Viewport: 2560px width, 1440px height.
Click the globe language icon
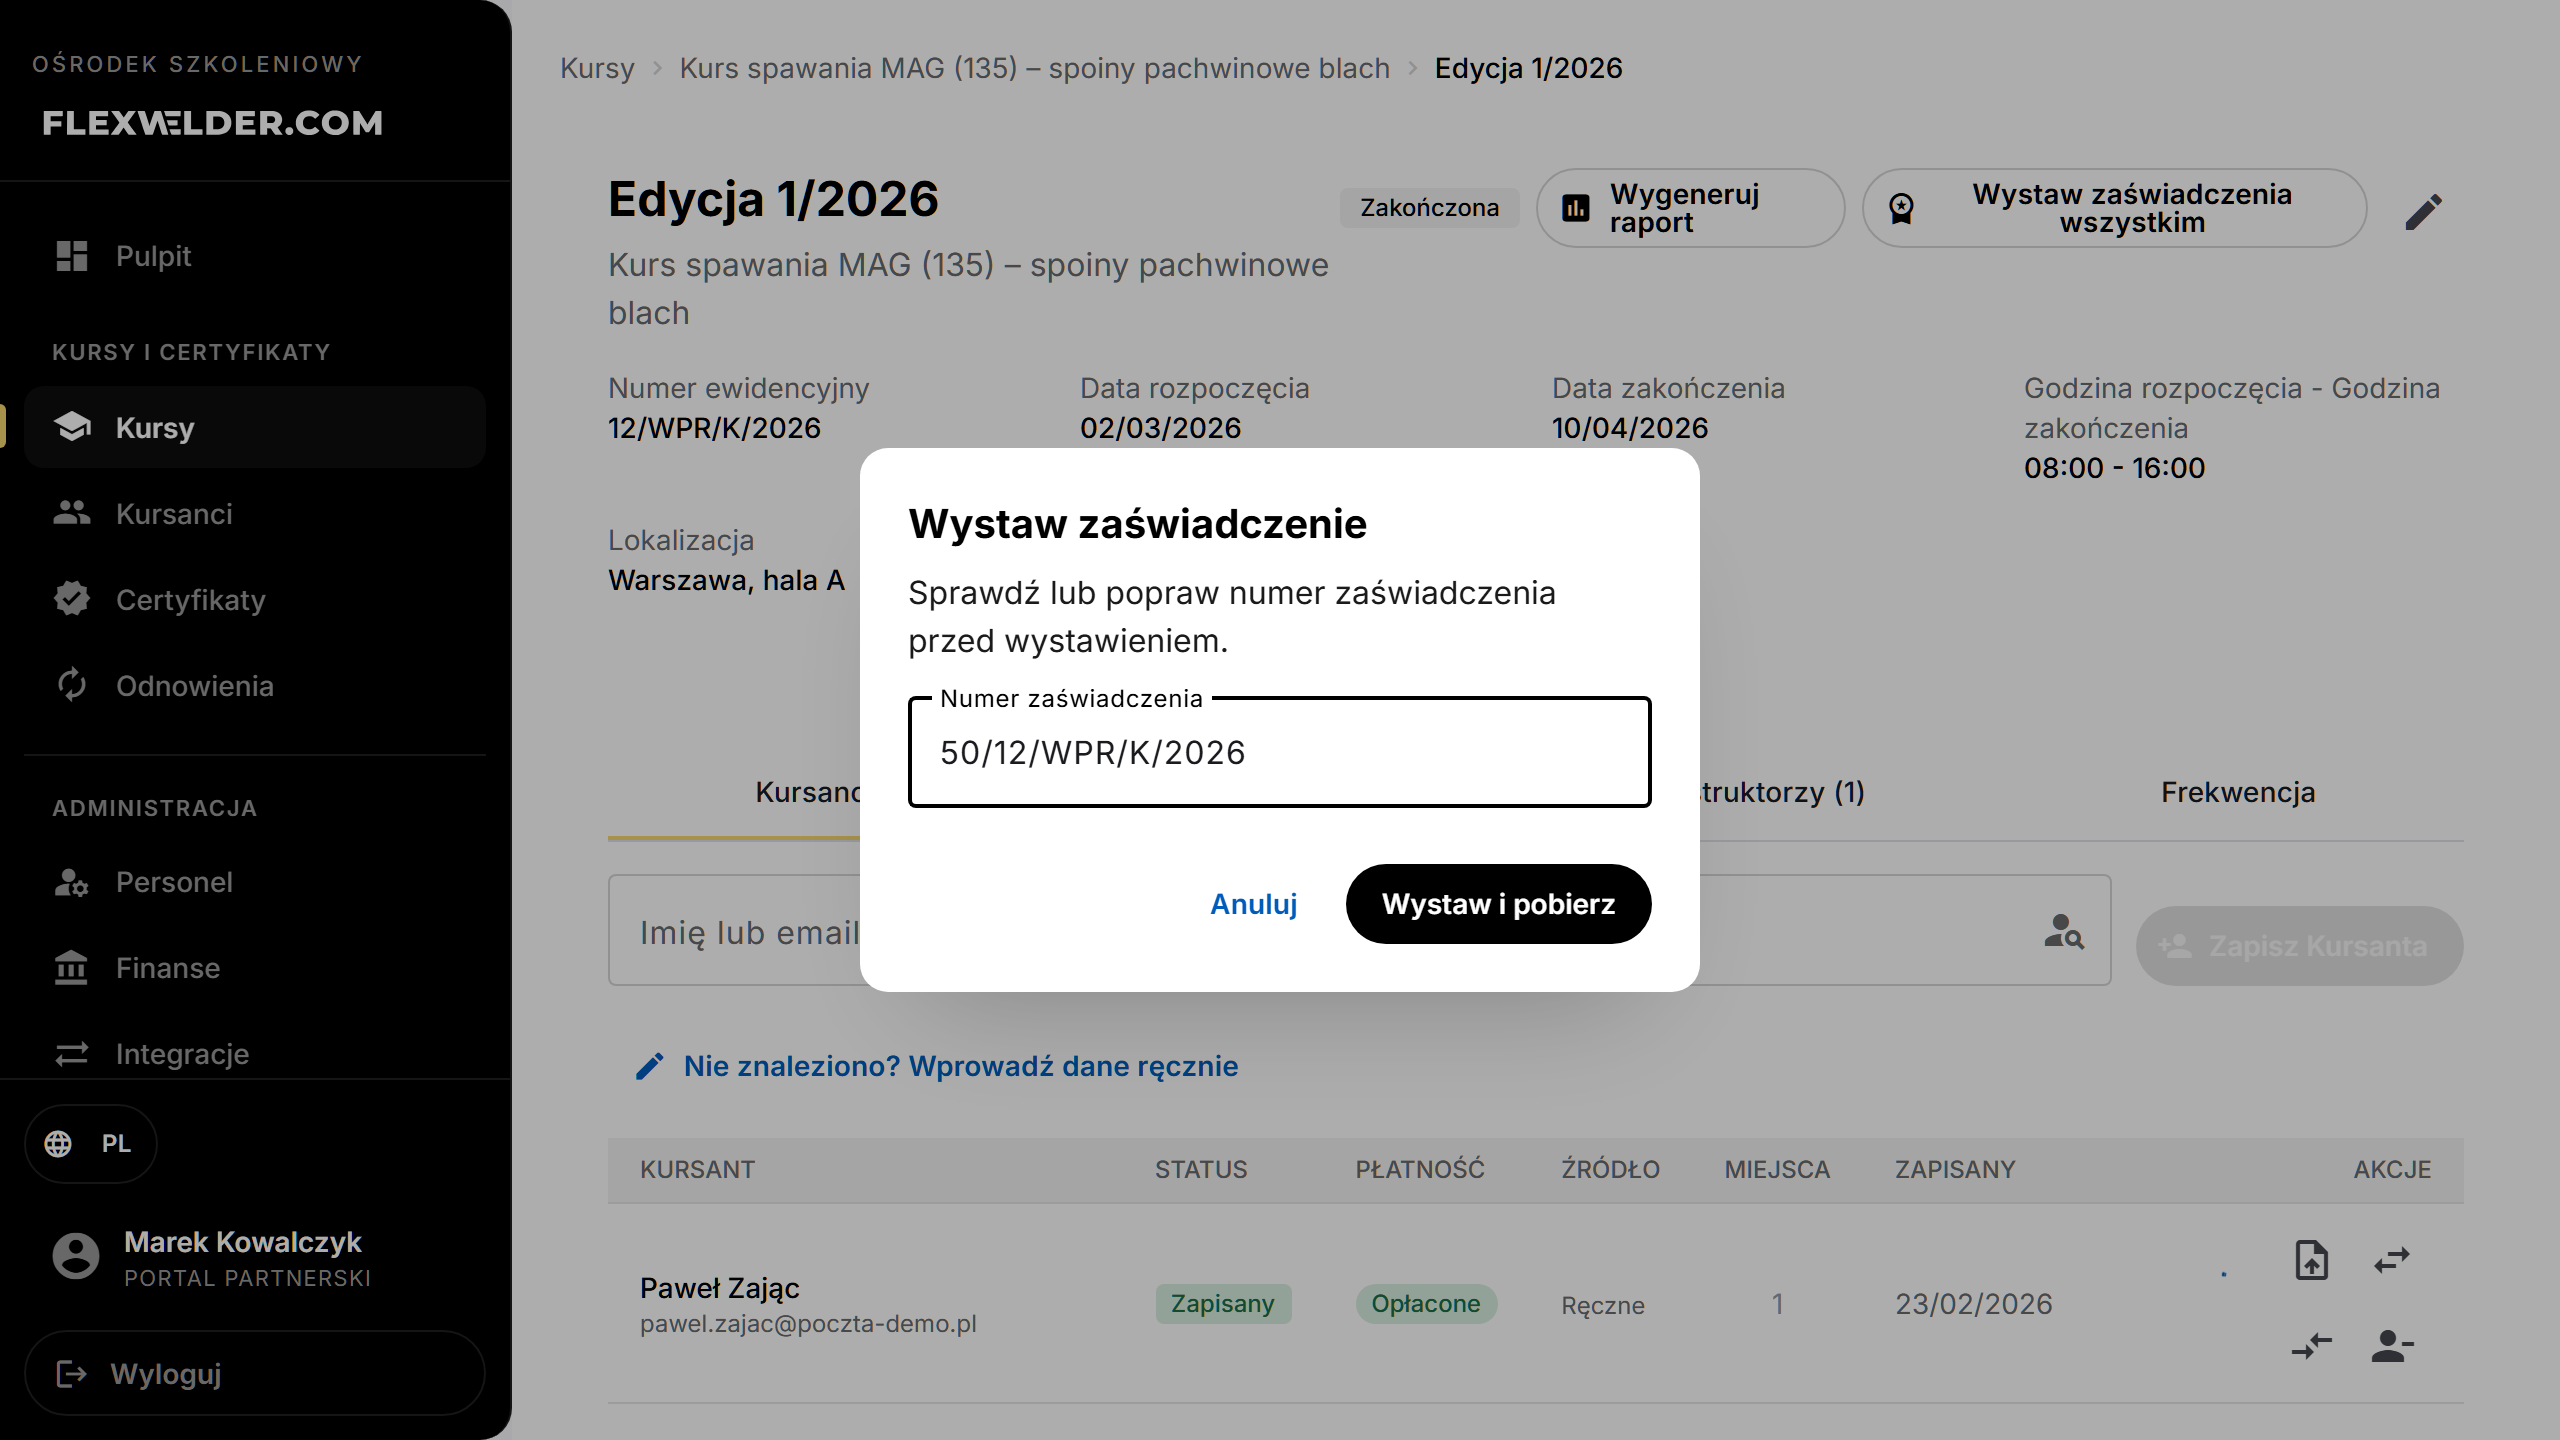[58, 1143]
